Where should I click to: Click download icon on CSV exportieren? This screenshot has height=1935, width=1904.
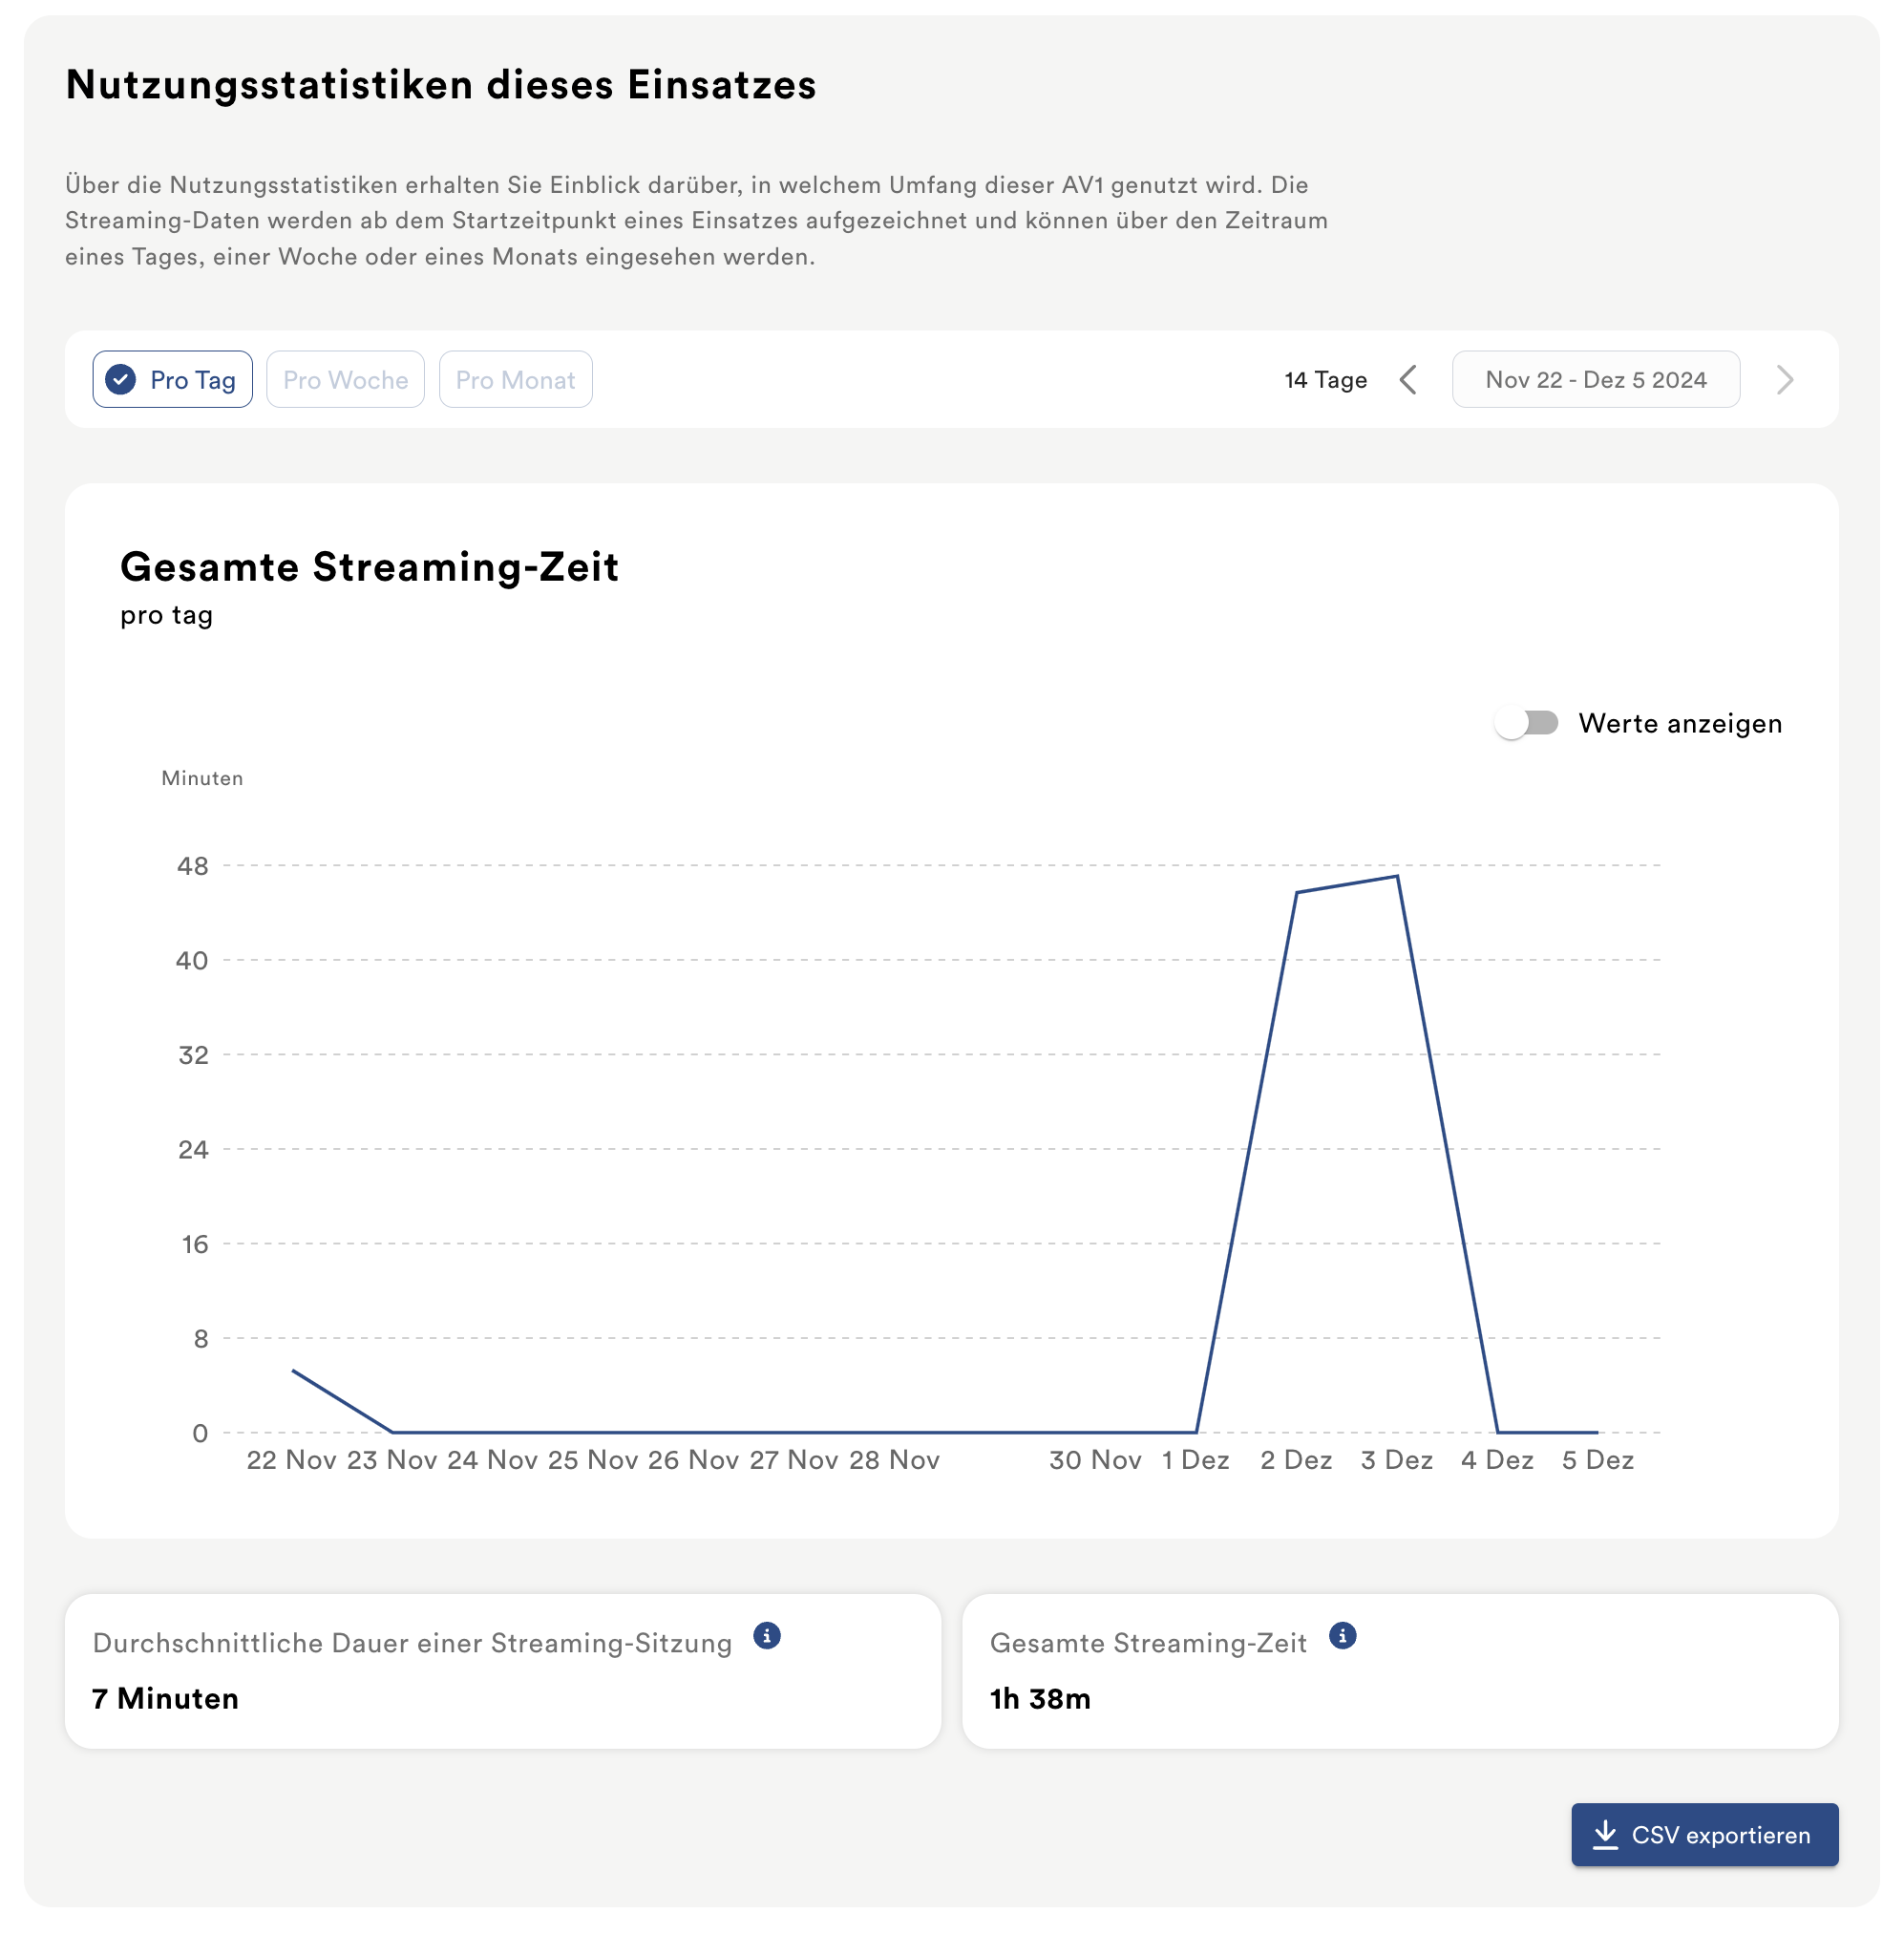(x=1605, y=1834)
